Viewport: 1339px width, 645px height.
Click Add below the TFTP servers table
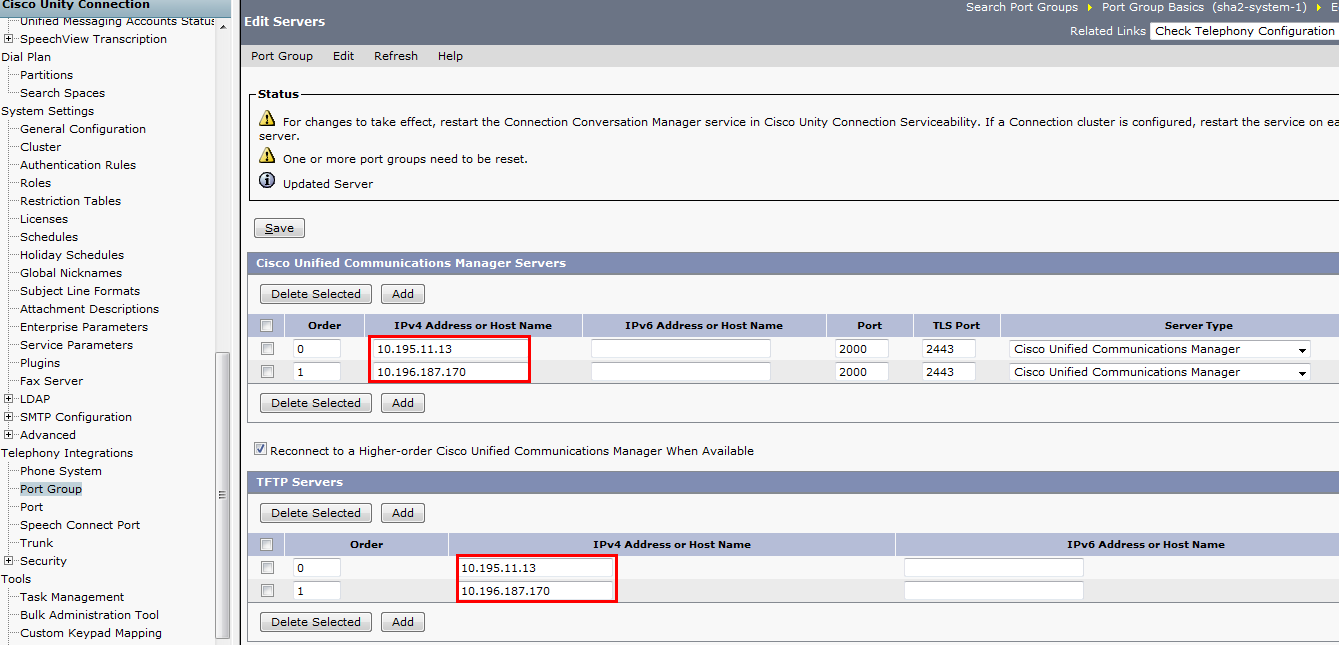tap(403, 622)
